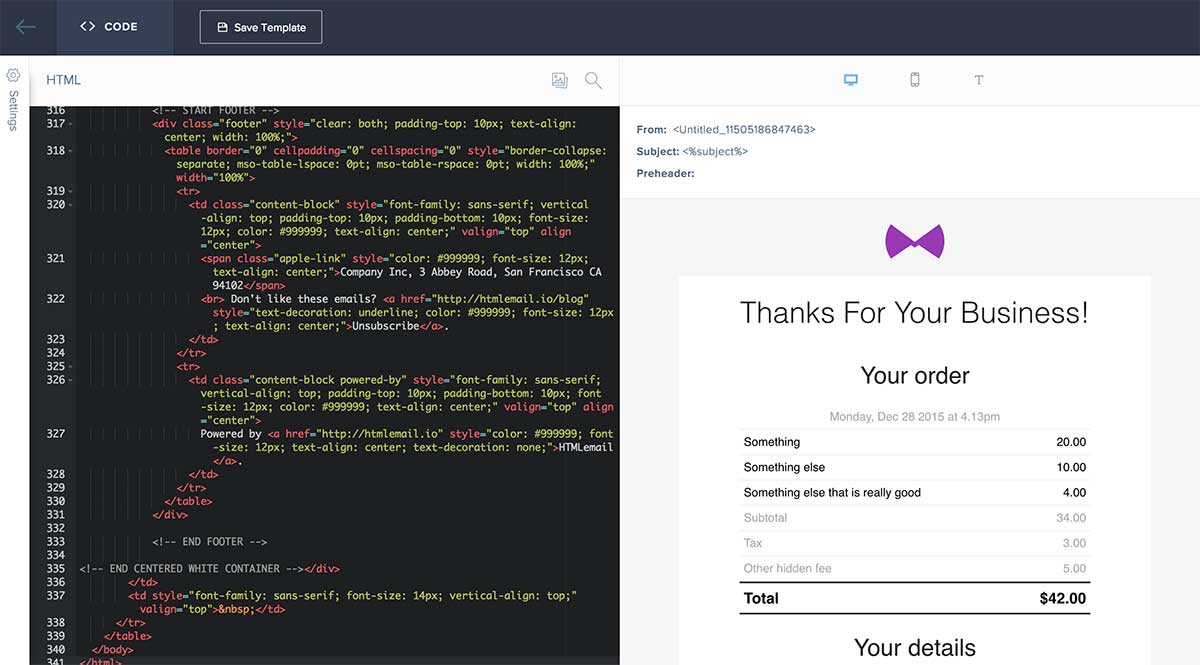This screenshot has height=665, width=1200.
Task: Click the 3.00 tax value
Action: point(1074,543)
